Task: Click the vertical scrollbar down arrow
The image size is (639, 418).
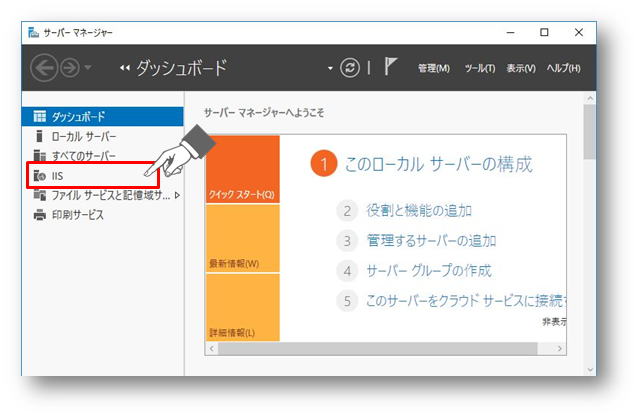Action: (x=590, y=370)
